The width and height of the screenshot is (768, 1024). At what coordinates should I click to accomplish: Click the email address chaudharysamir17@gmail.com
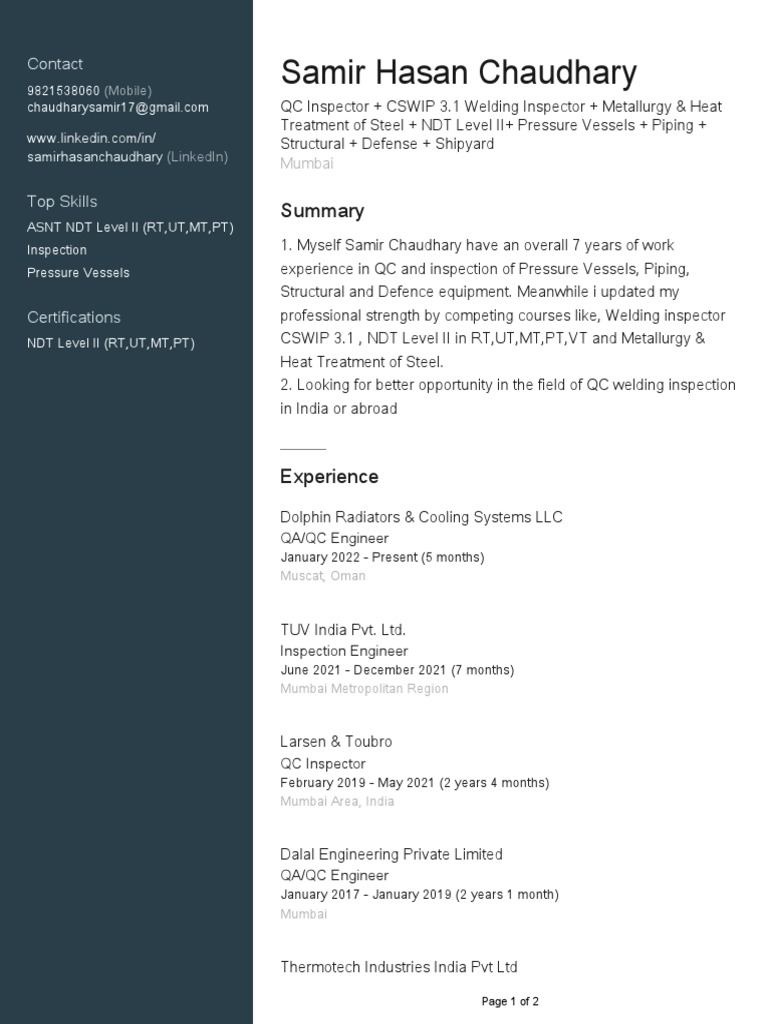point(117,108)
